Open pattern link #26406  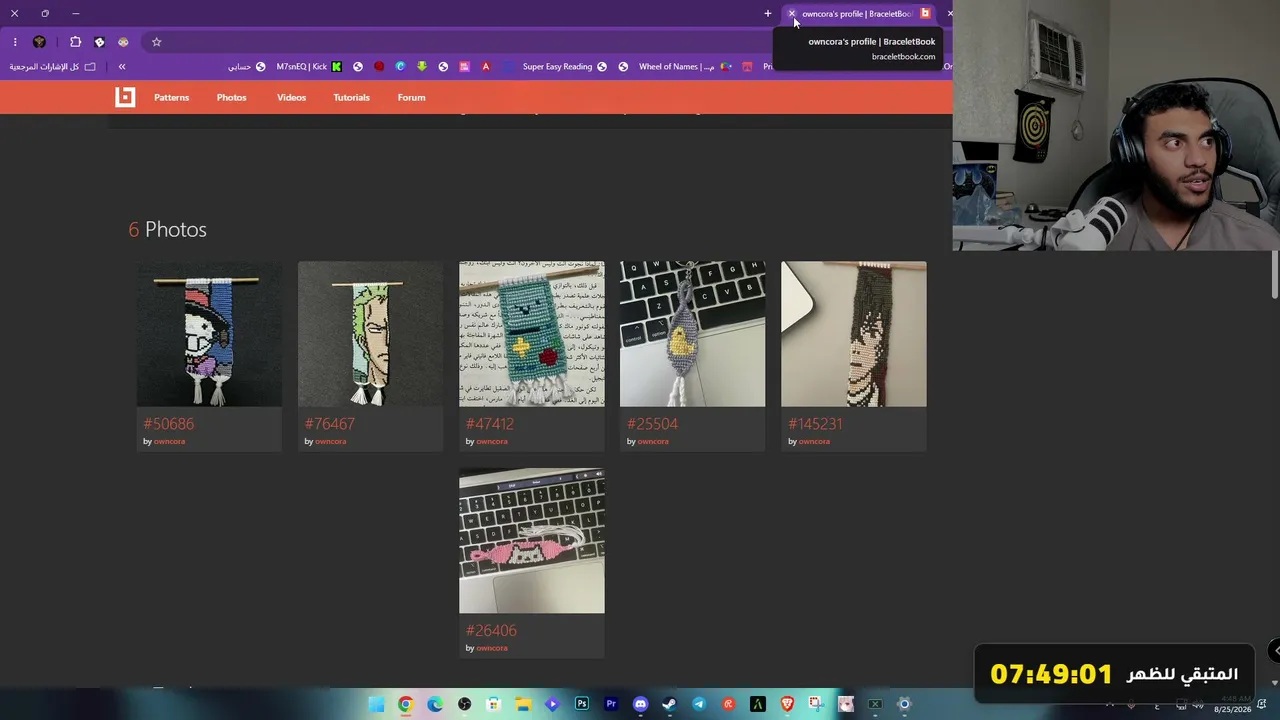(x=491, y=631)
